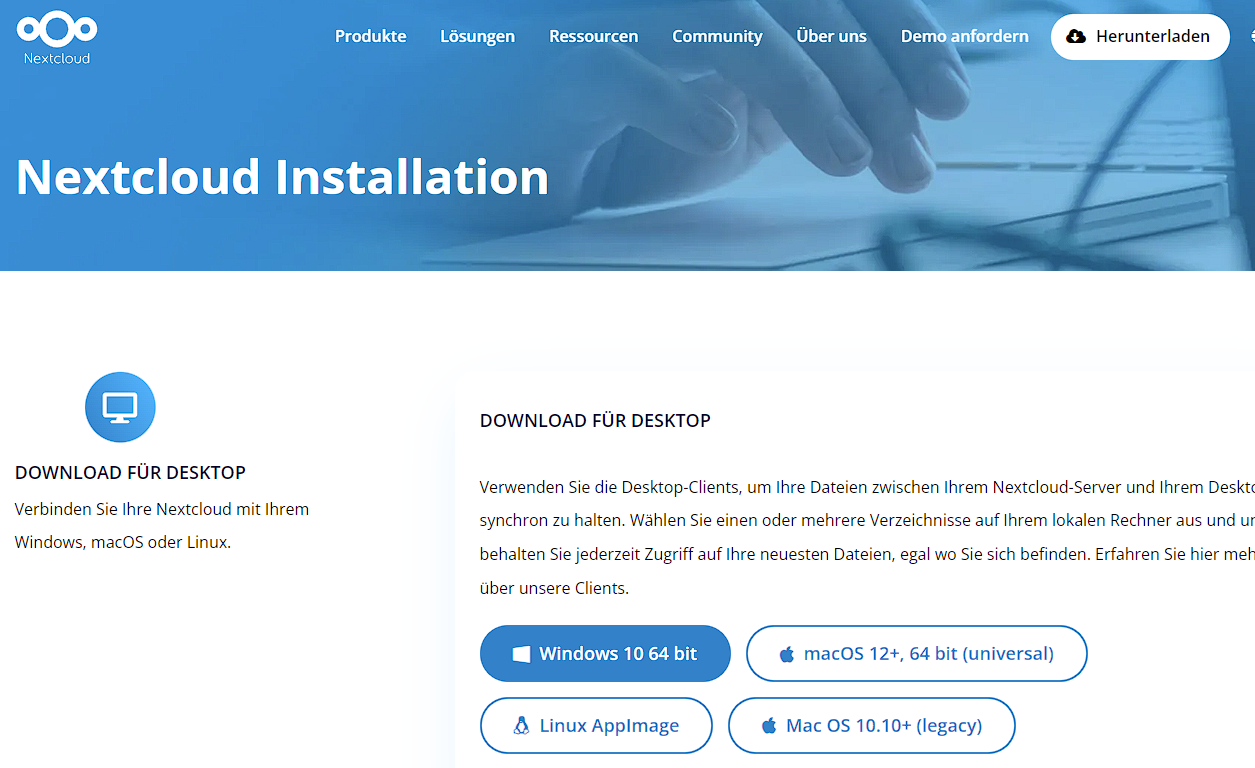This screenshot has height=768, width=1255.
Task: Click the blue desktop monitor icon
Action: 120,407
